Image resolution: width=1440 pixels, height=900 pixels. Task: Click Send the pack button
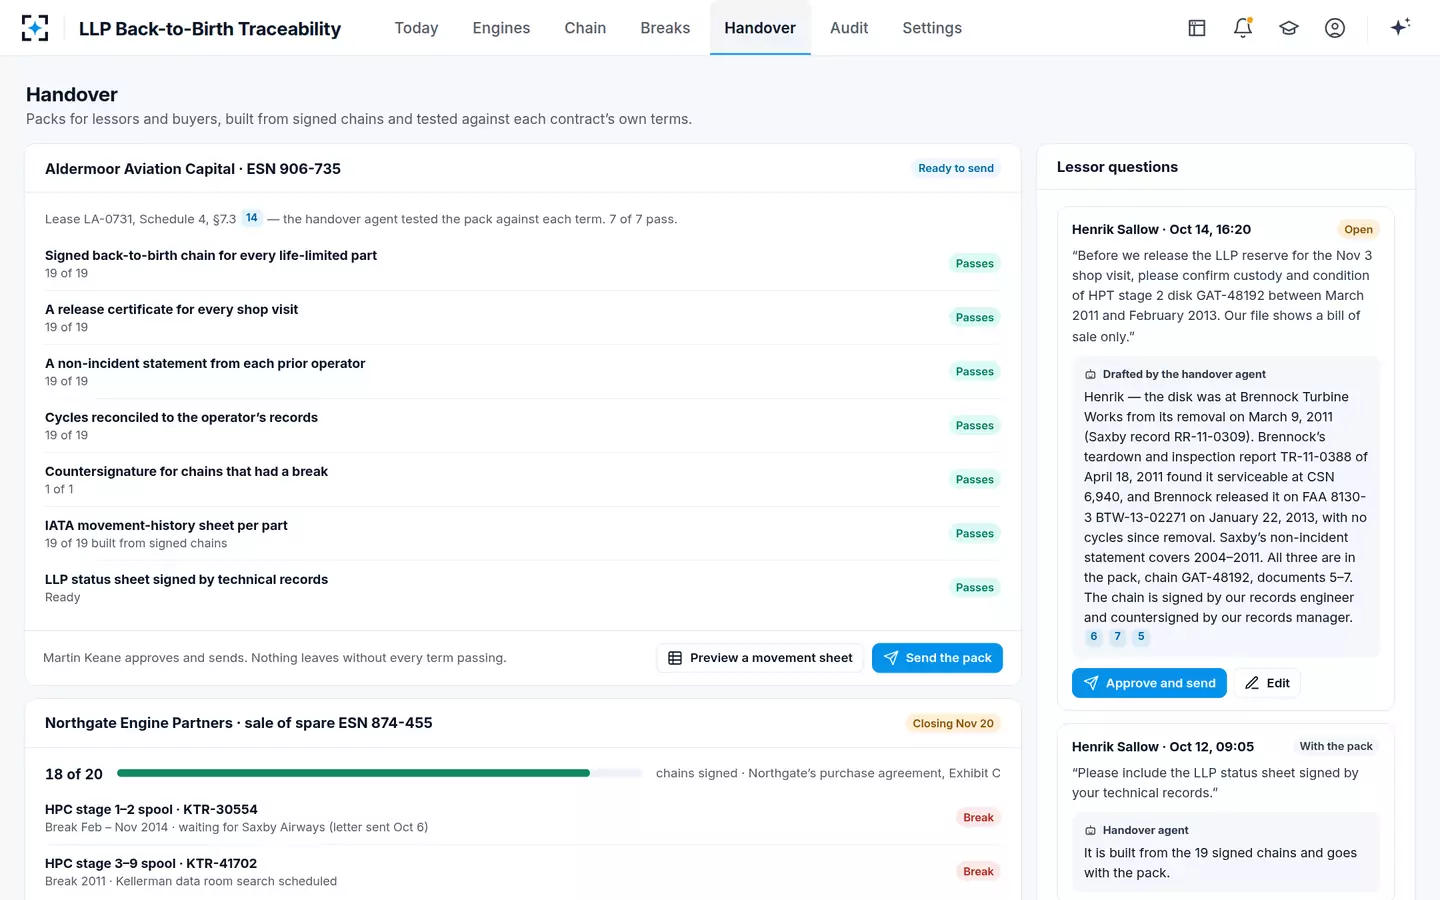pos(937,658)
